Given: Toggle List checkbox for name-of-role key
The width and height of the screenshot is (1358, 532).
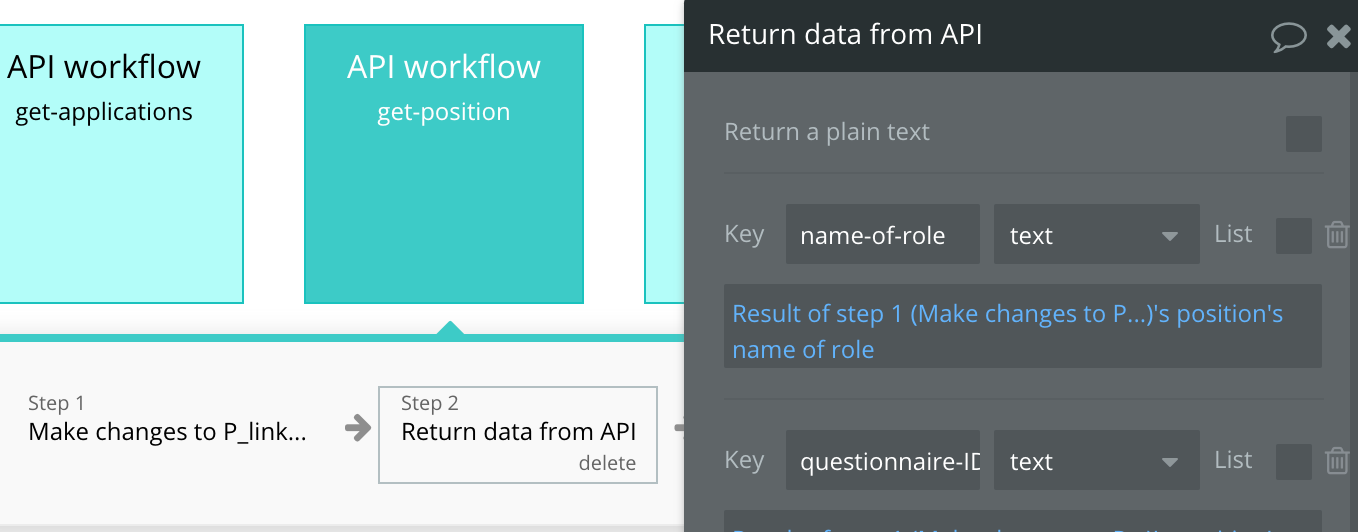Looking at the screenshot, I should pos(1293,236).
